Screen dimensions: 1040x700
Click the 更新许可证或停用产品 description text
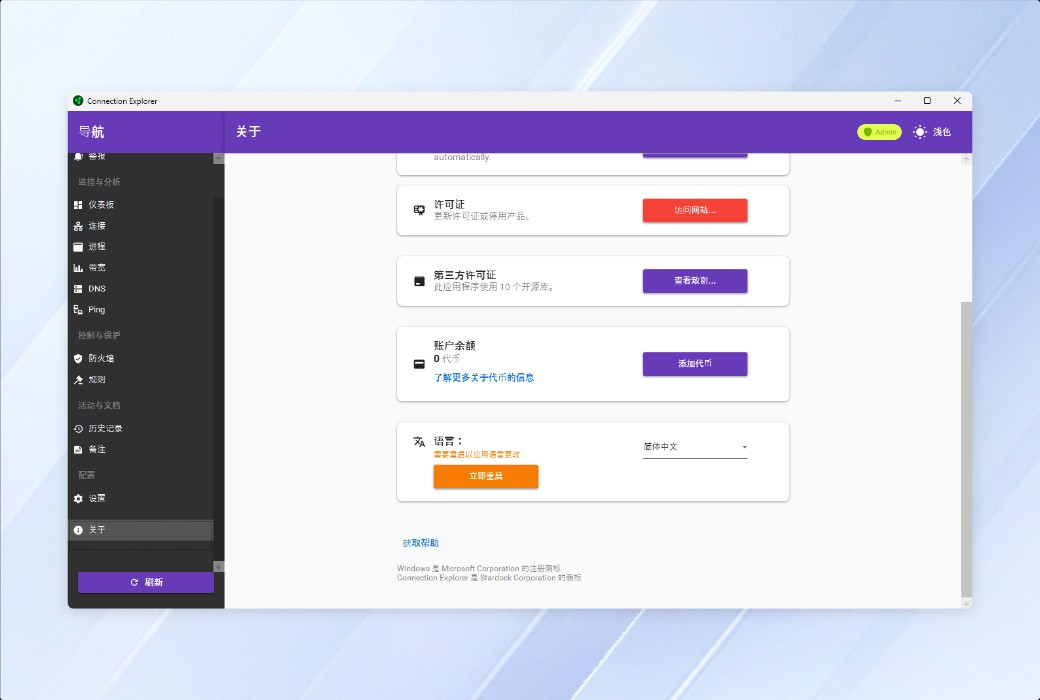click(x=482, y=216)
